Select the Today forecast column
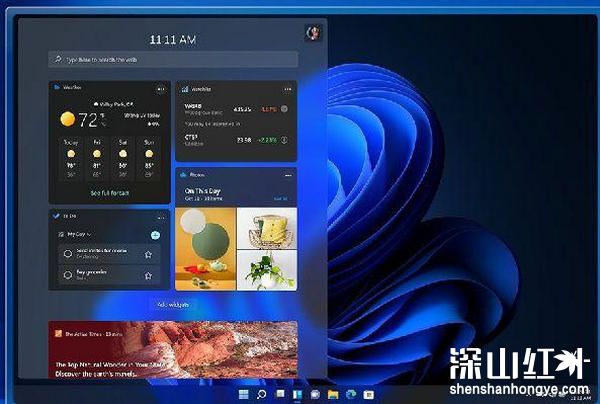The width and height of the screenshot is (600, 404). pyautogui.click(x=71, y=158)
